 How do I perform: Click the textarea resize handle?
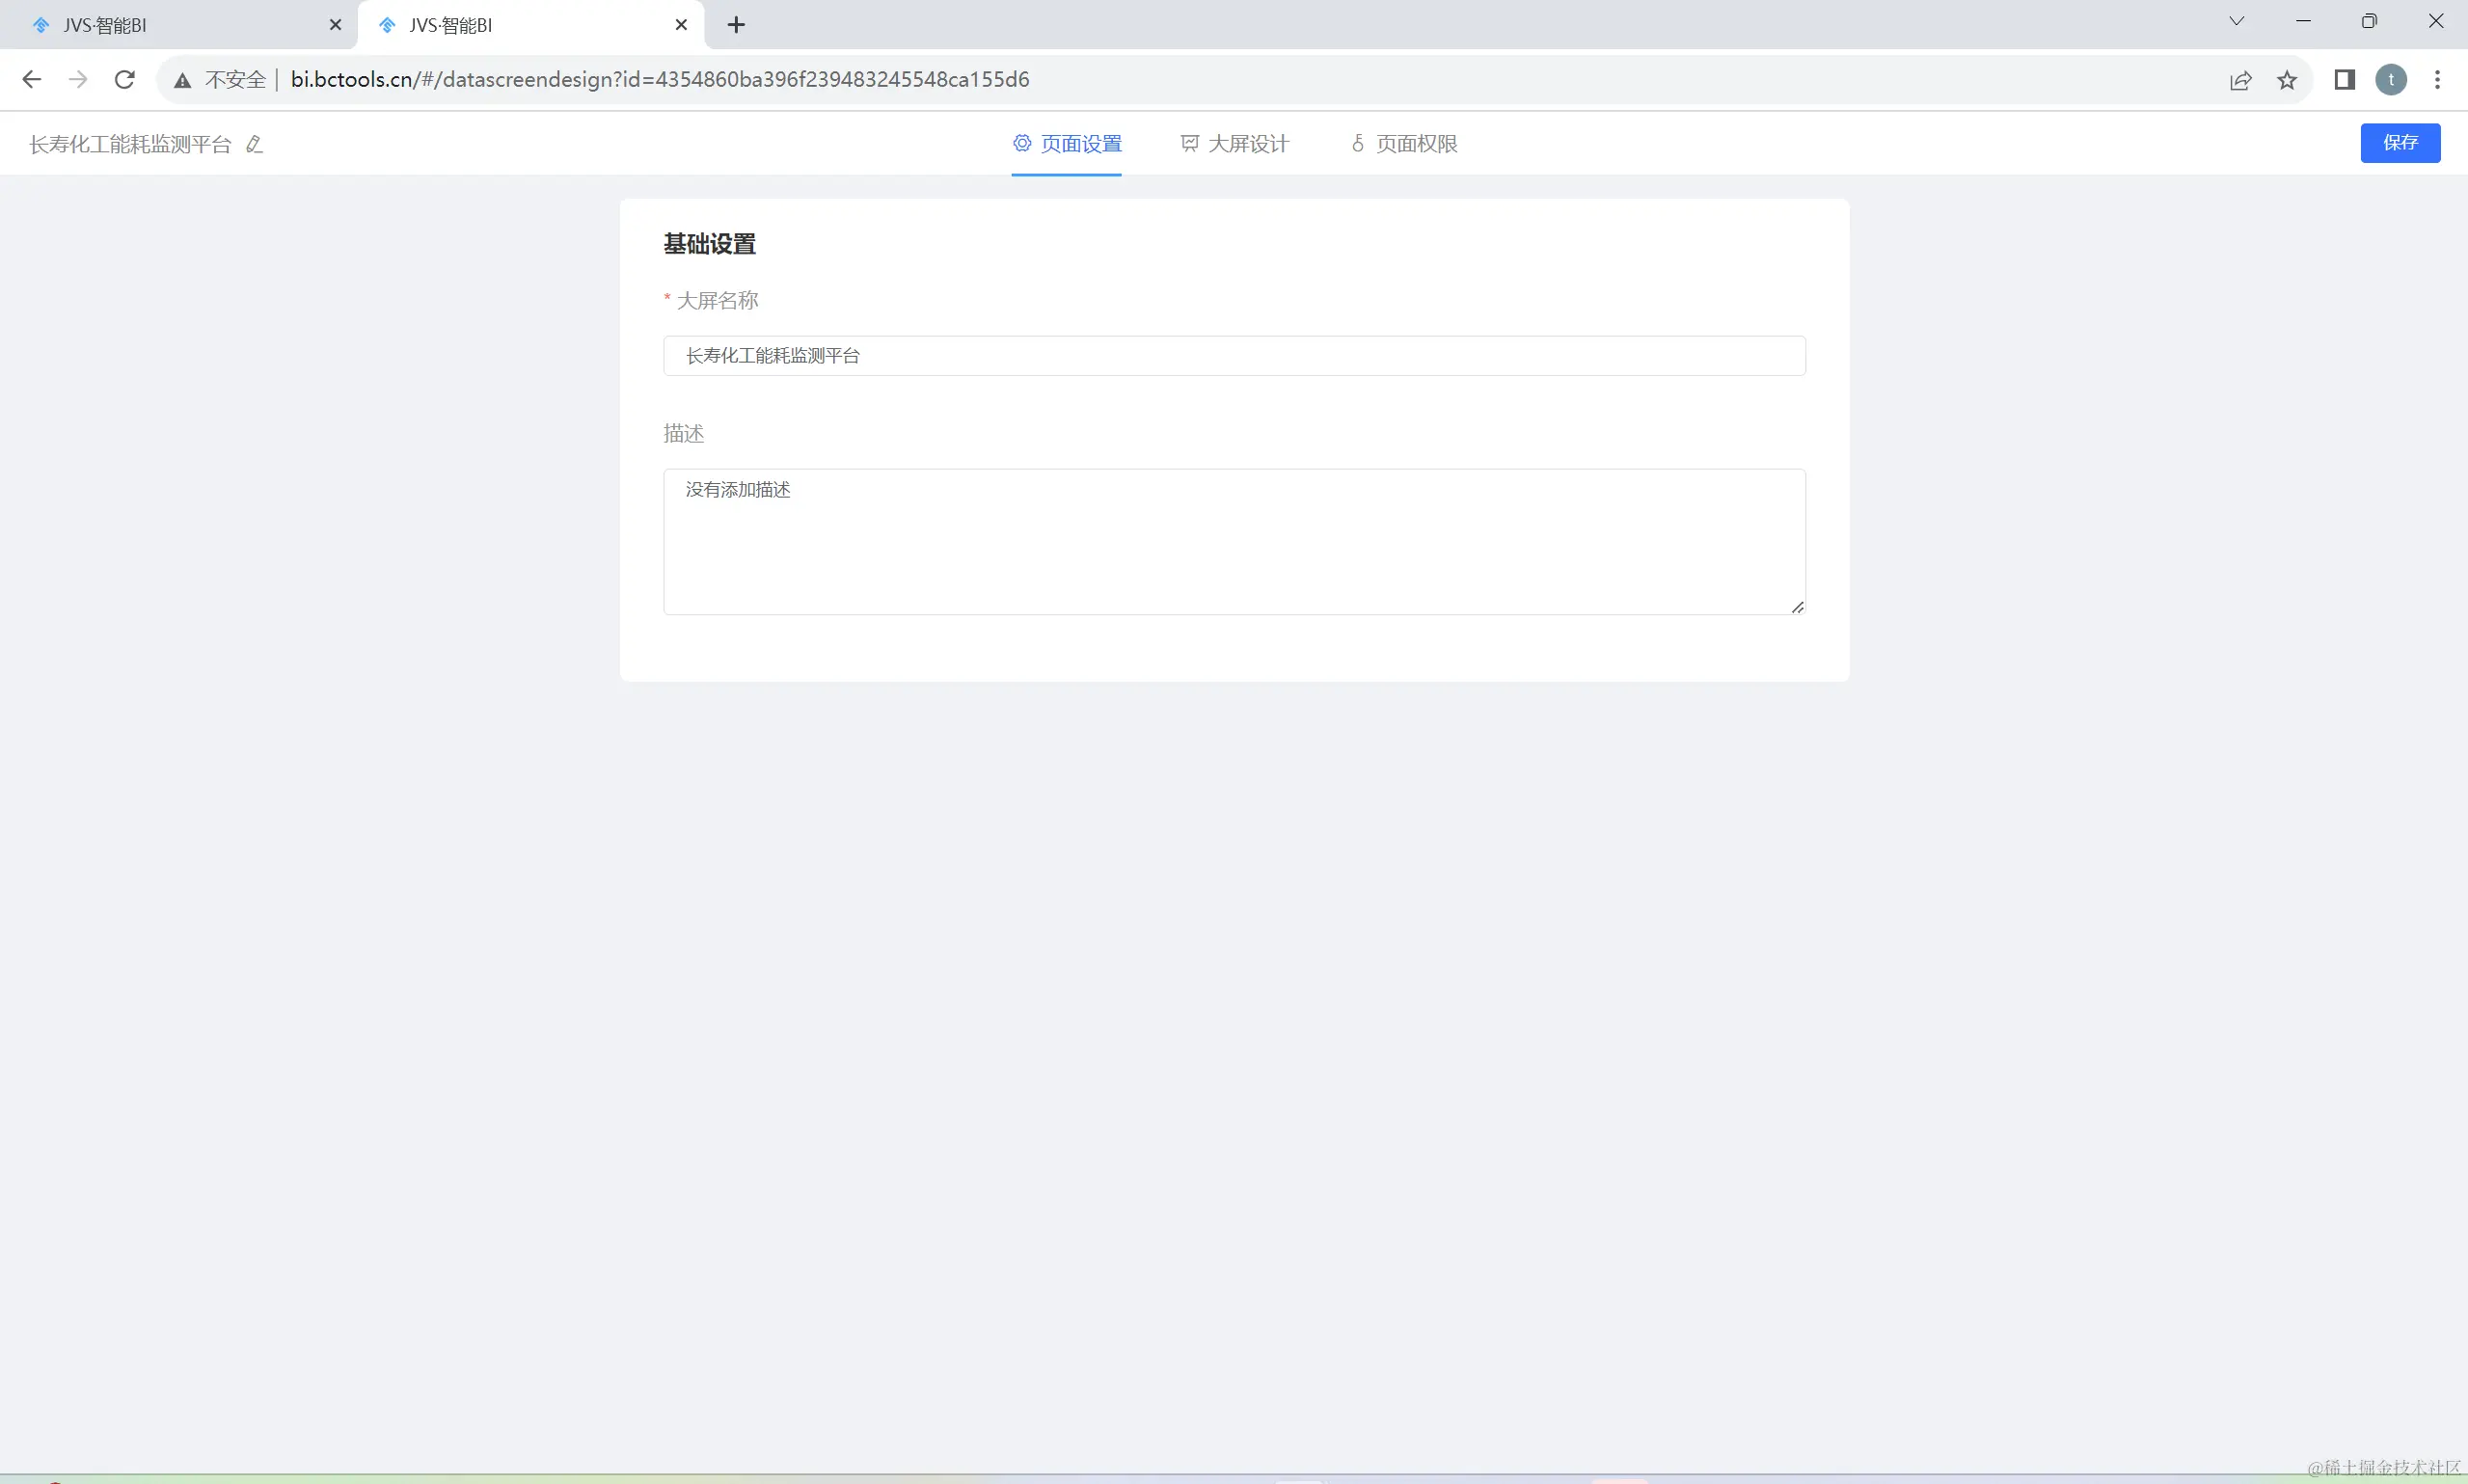pos(1797,607)
